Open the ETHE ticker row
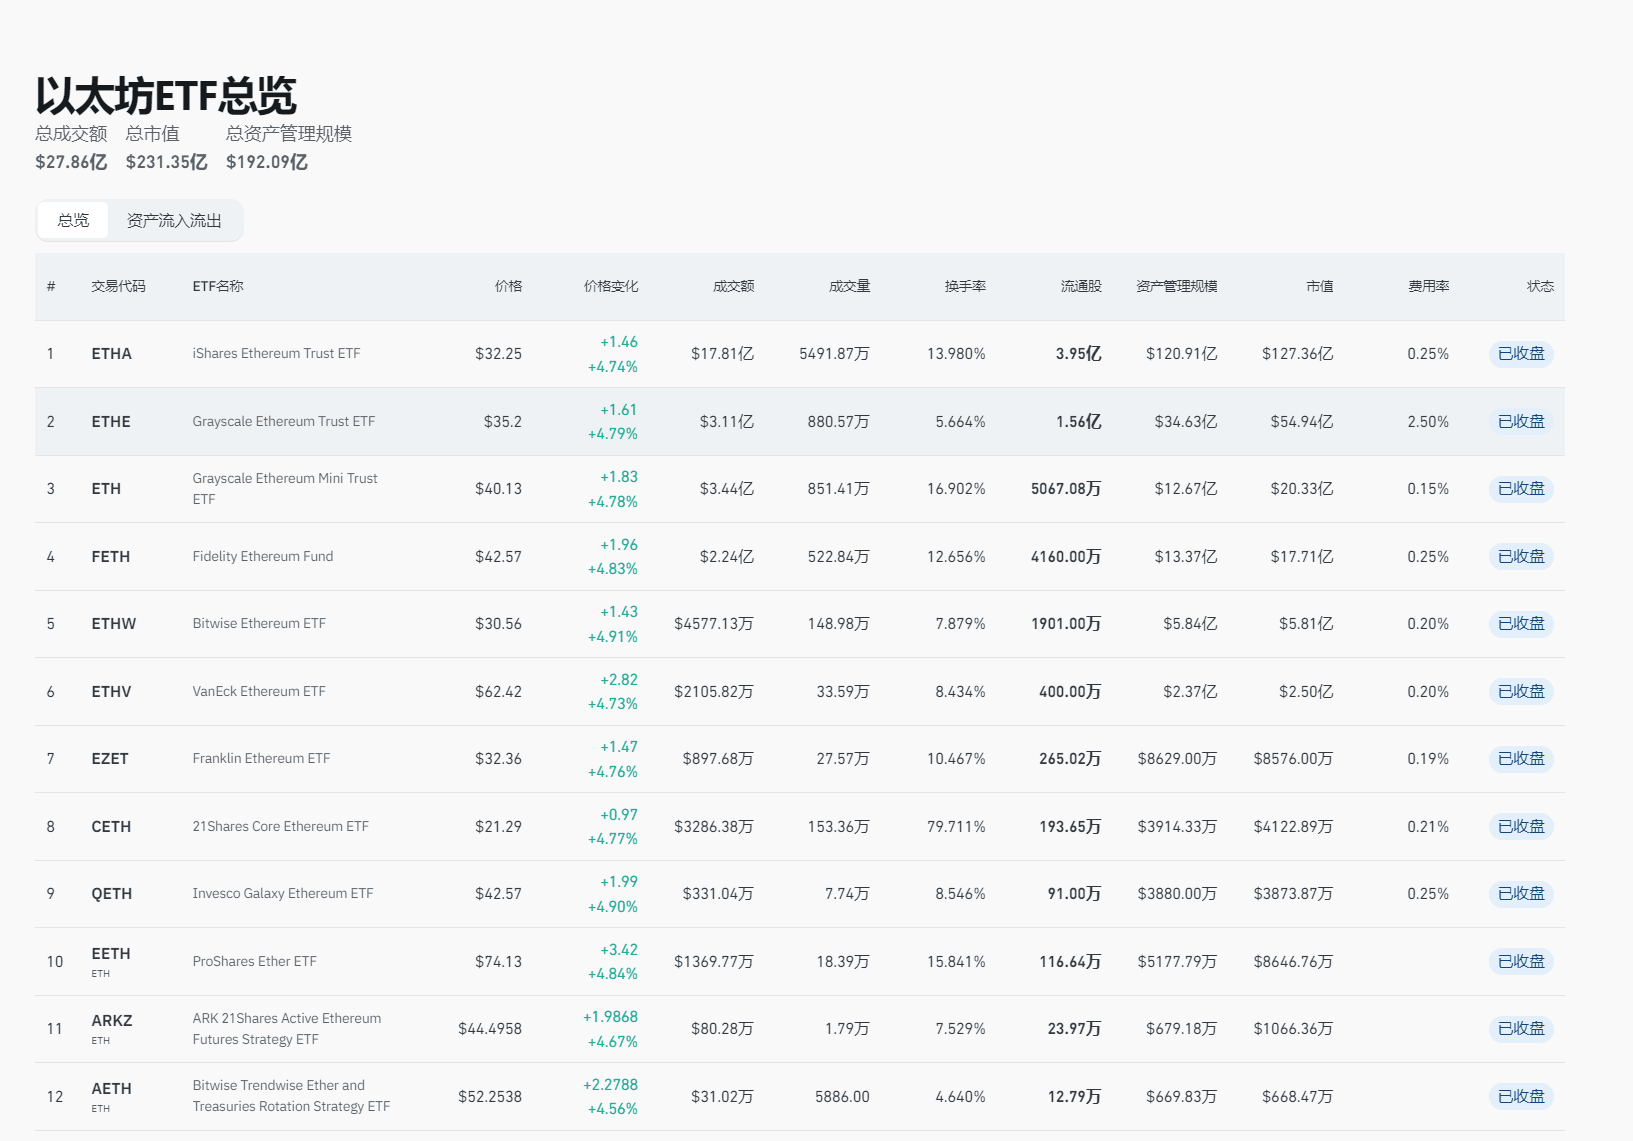 point(800,422)
